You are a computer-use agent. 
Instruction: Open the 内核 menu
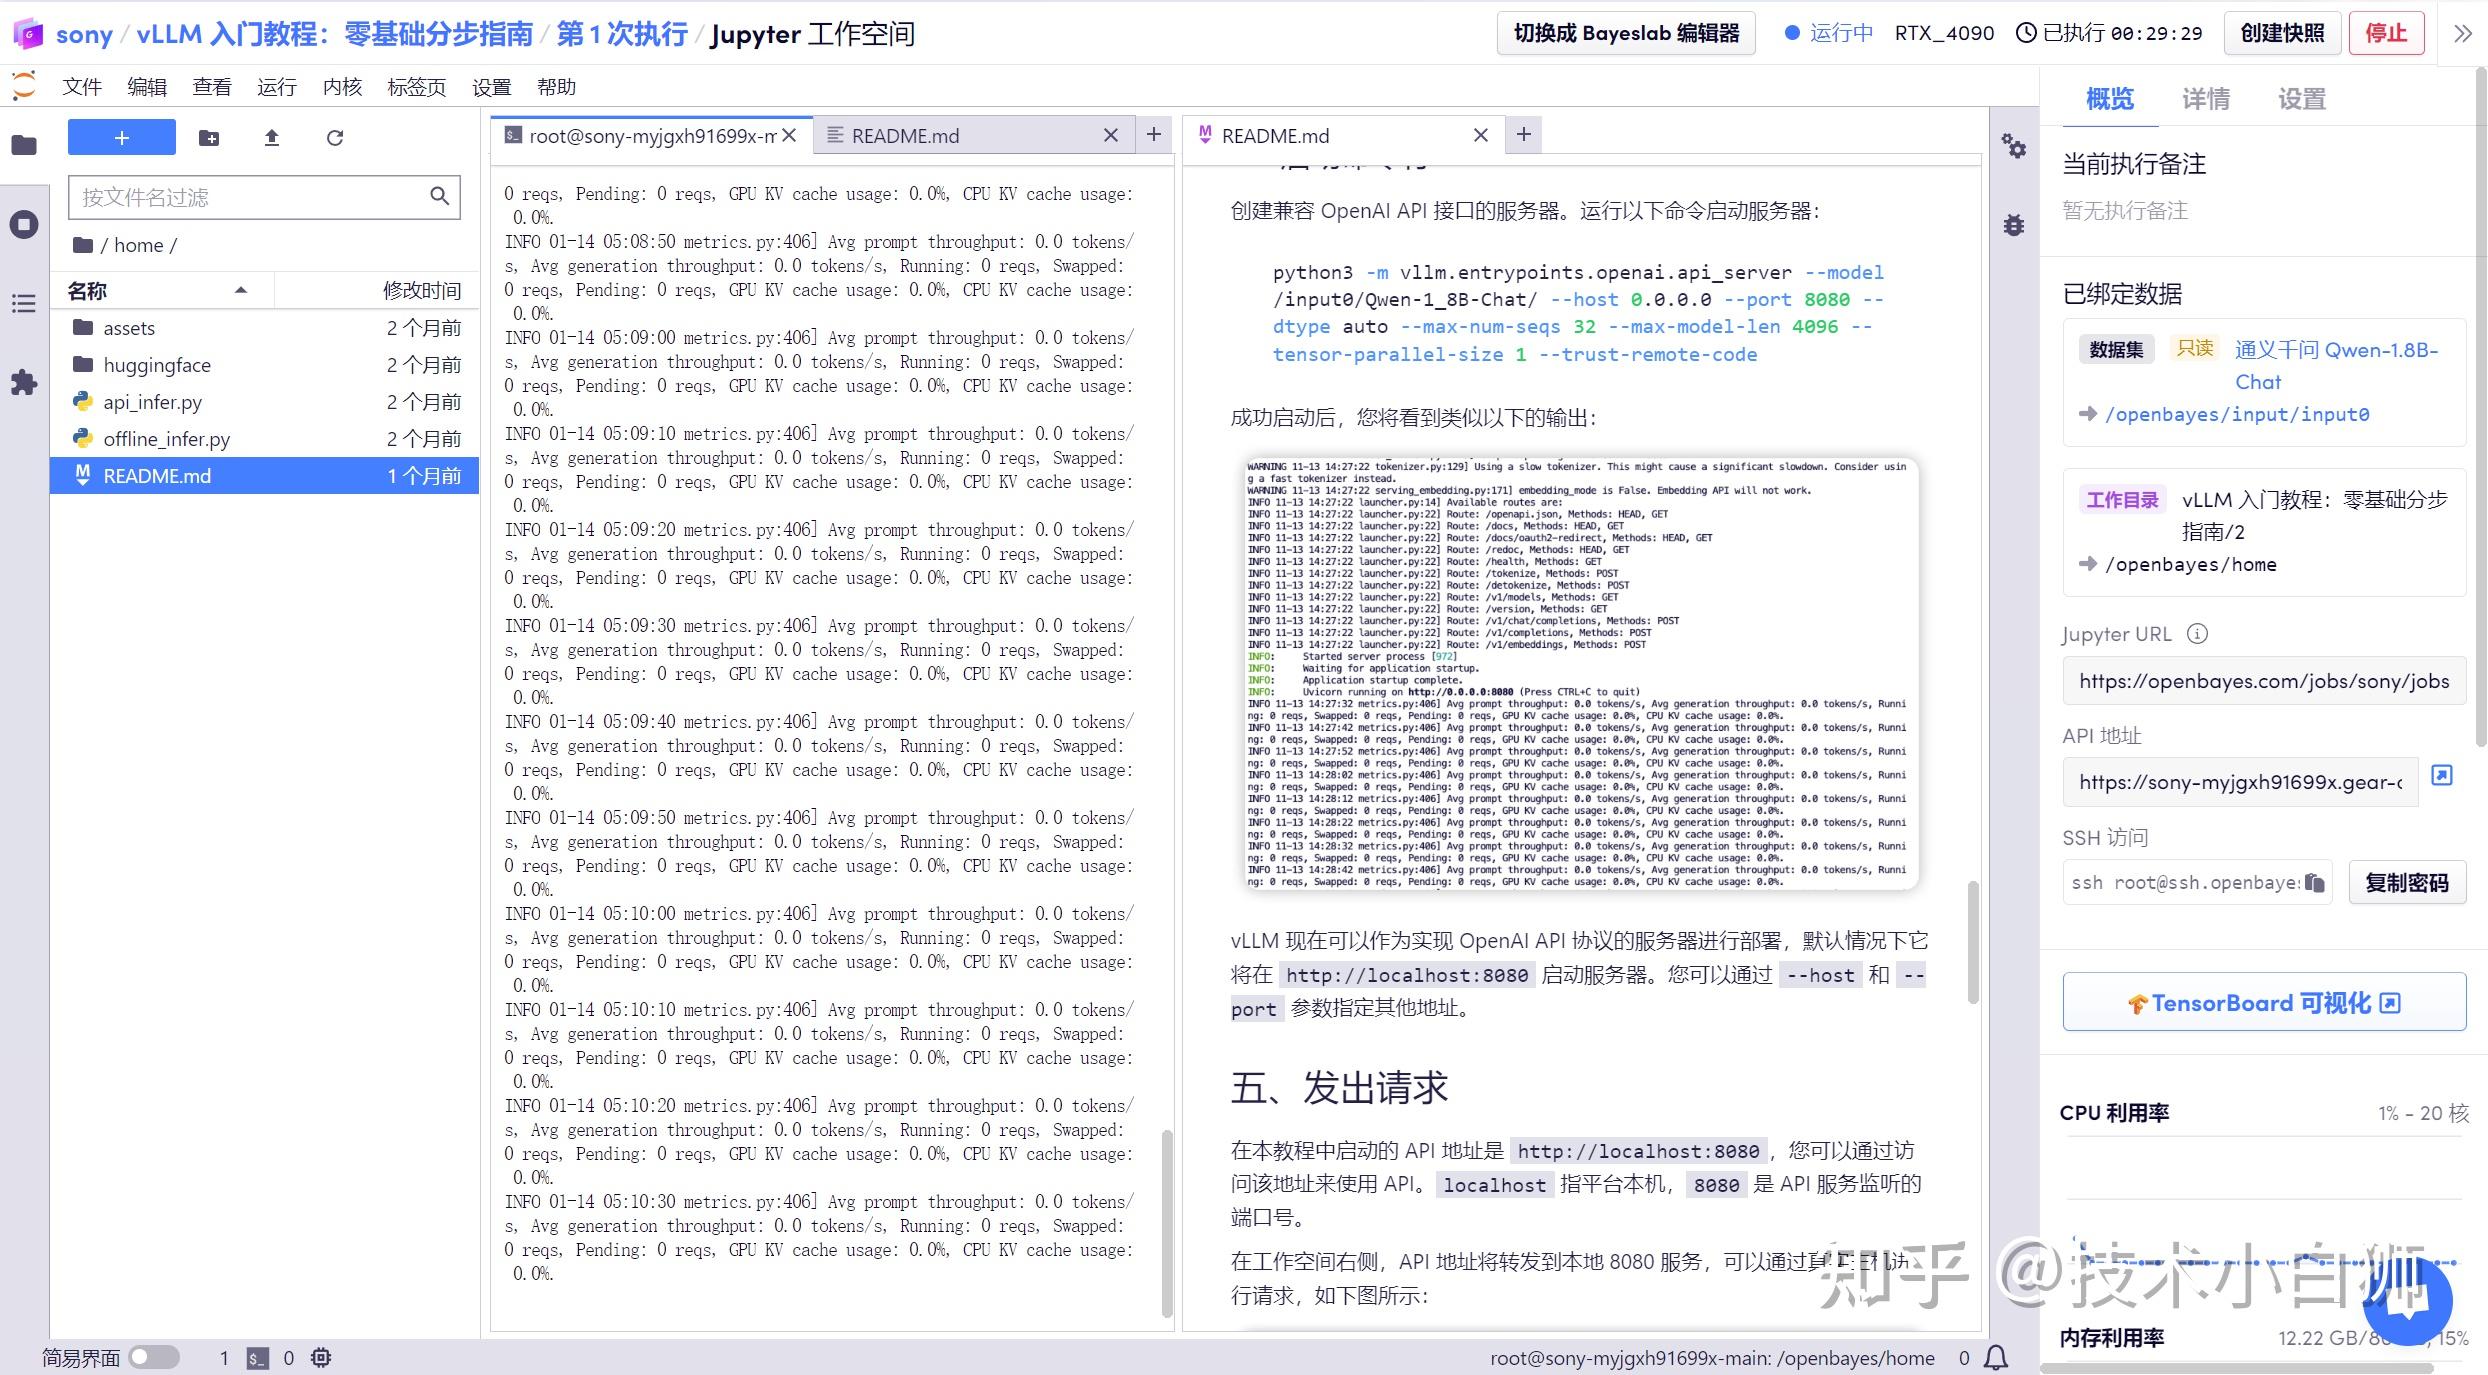(x=342, y=87)
